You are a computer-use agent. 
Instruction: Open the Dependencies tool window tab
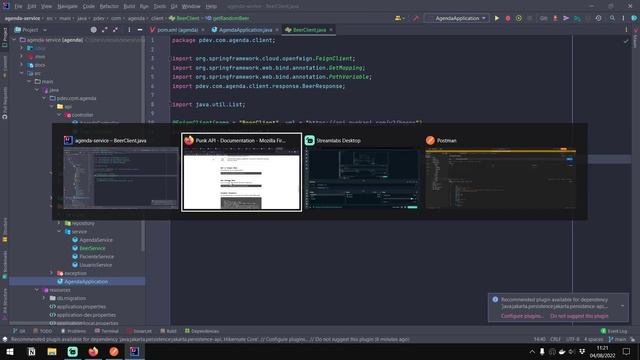click(202, 331)
